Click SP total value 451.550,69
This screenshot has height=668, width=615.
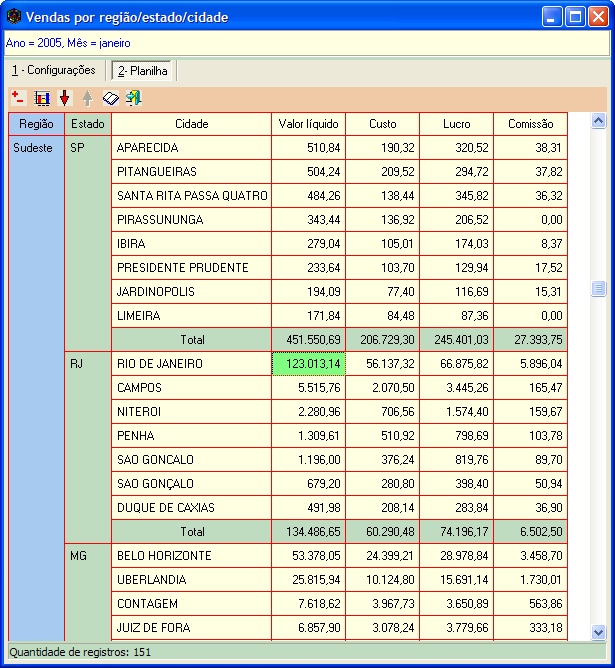point(308,340)
